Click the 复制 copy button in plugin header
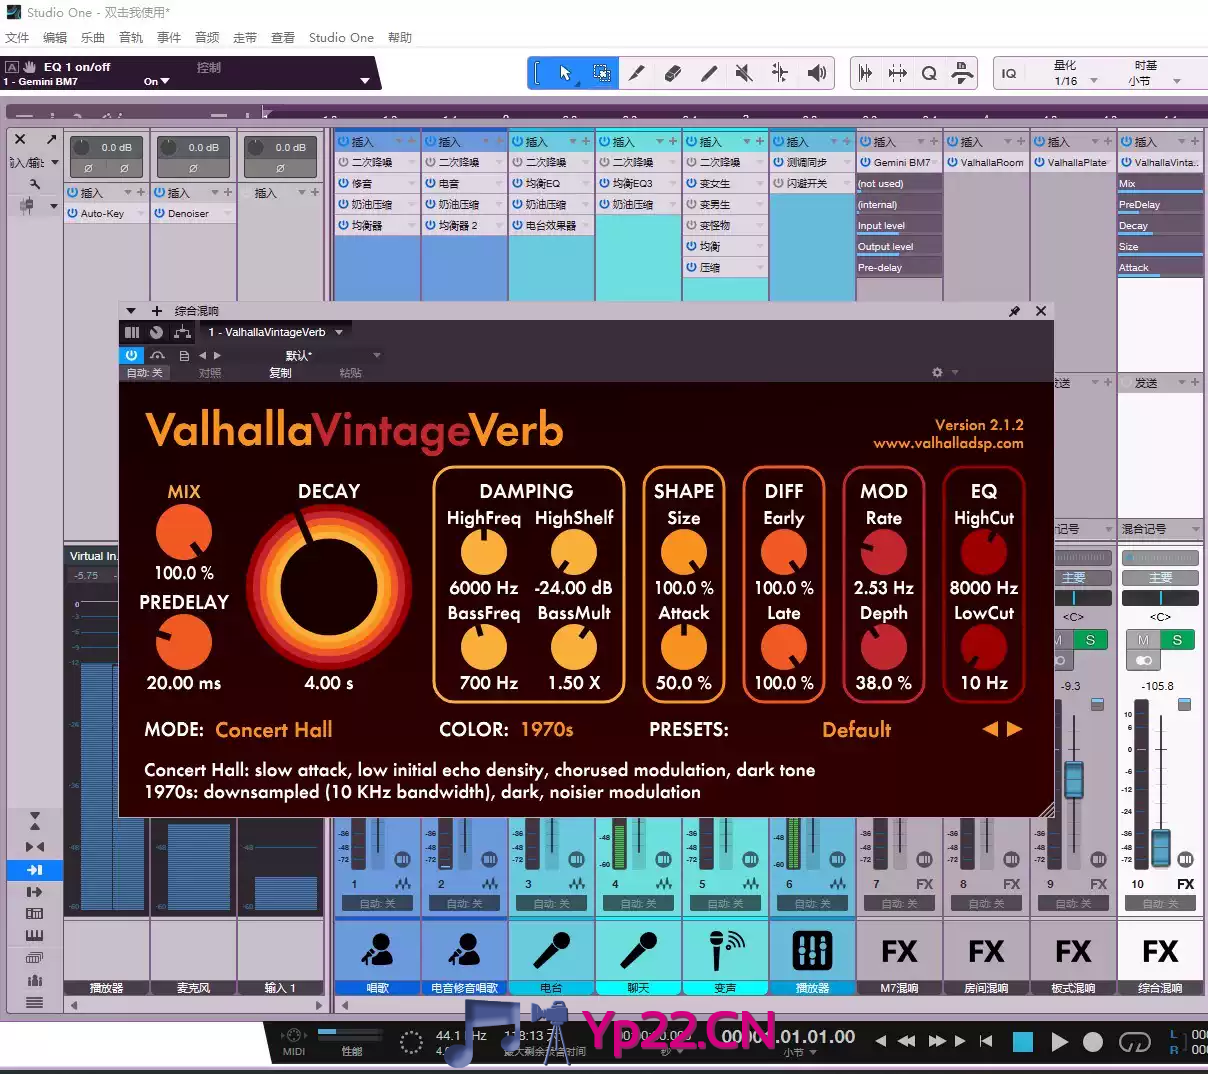Screen dimensions: 1208x1074 pyautogui.click(x=280, y=373)
